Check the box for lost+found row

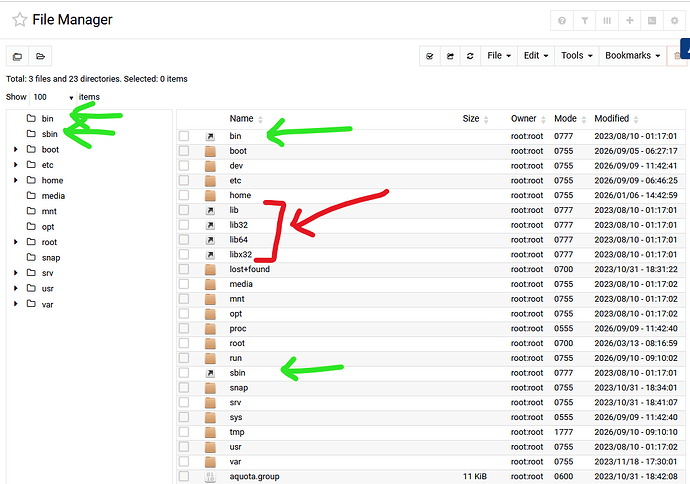point(184,269)
